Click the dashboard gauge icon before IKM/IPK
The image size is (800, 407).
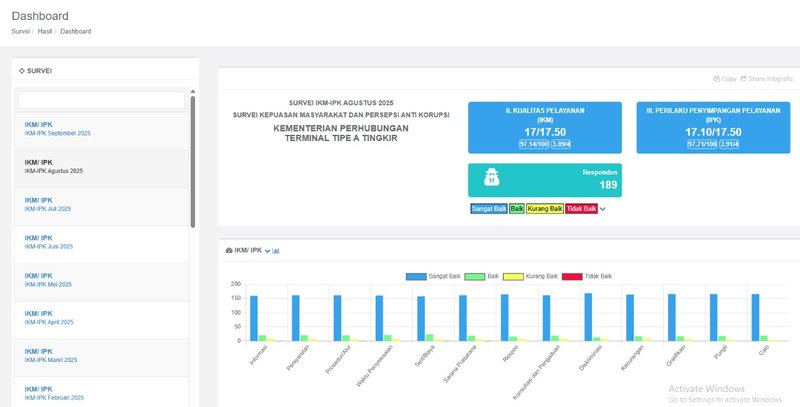click(x=230, y=250)
